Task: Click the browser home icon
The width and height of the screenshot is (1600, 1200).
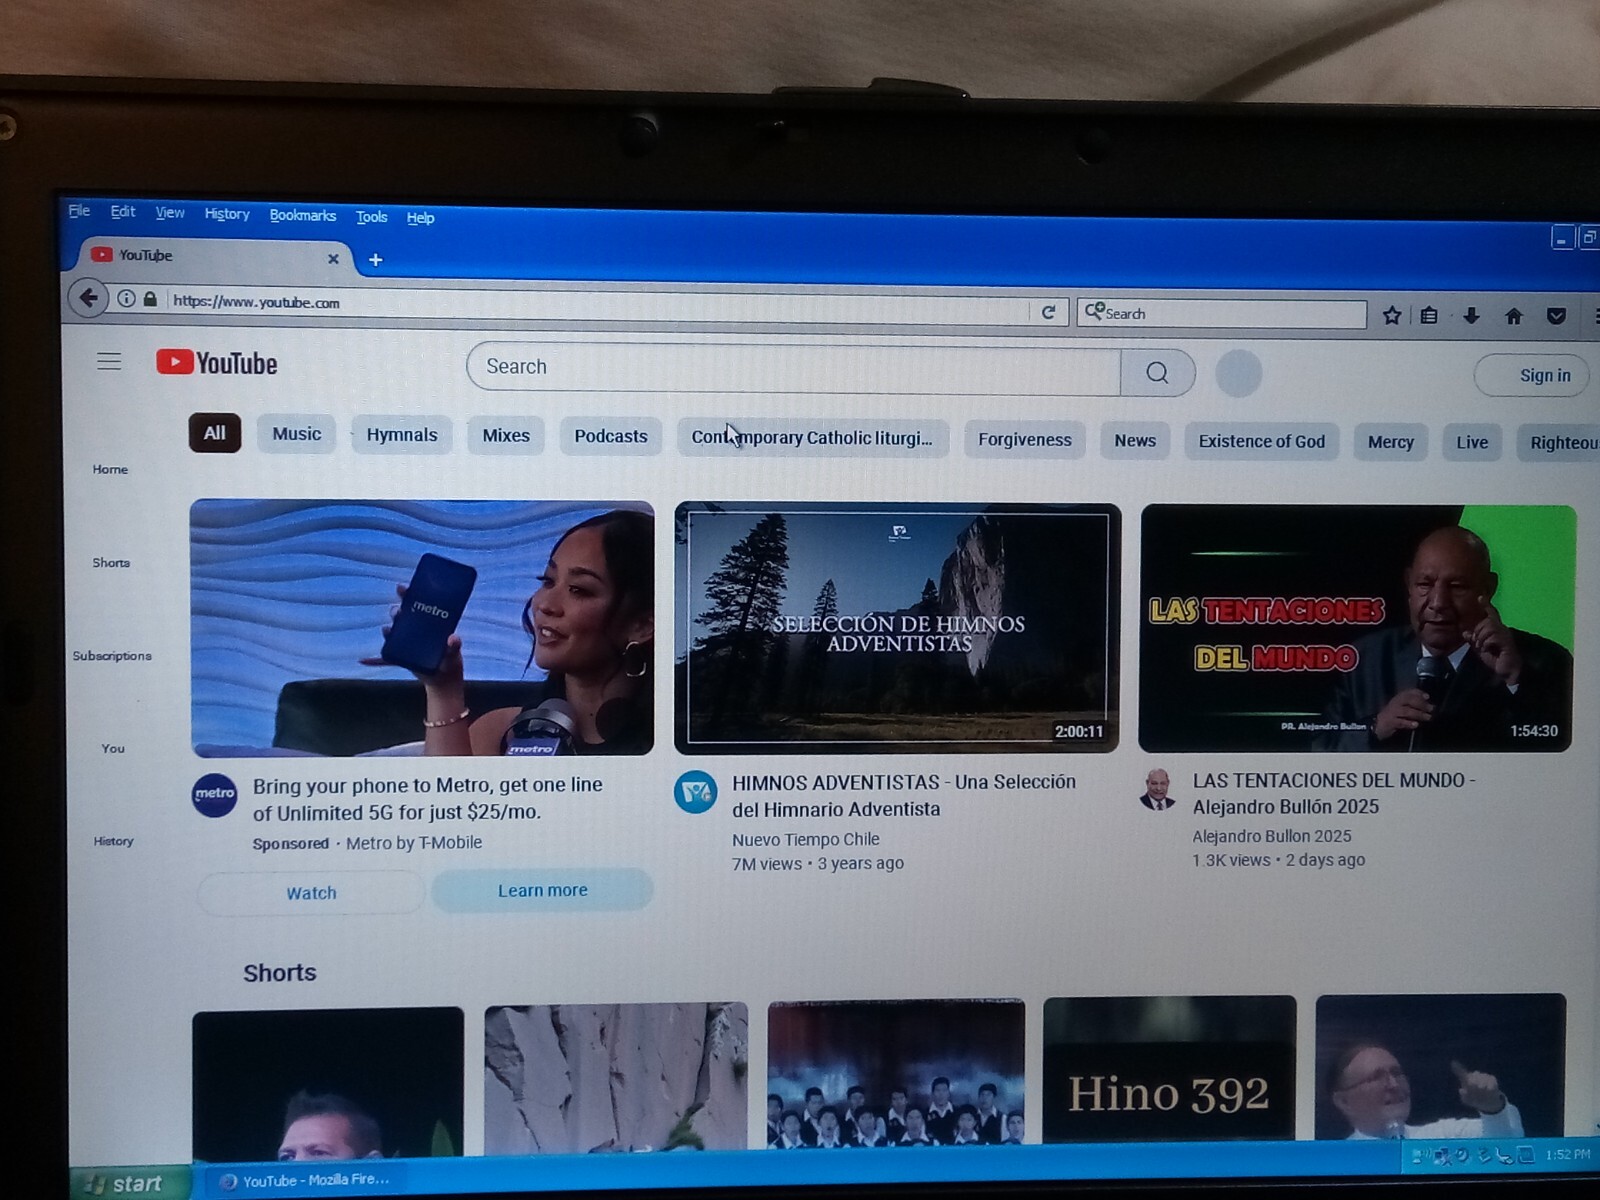Action: [x=1513, y=316]
